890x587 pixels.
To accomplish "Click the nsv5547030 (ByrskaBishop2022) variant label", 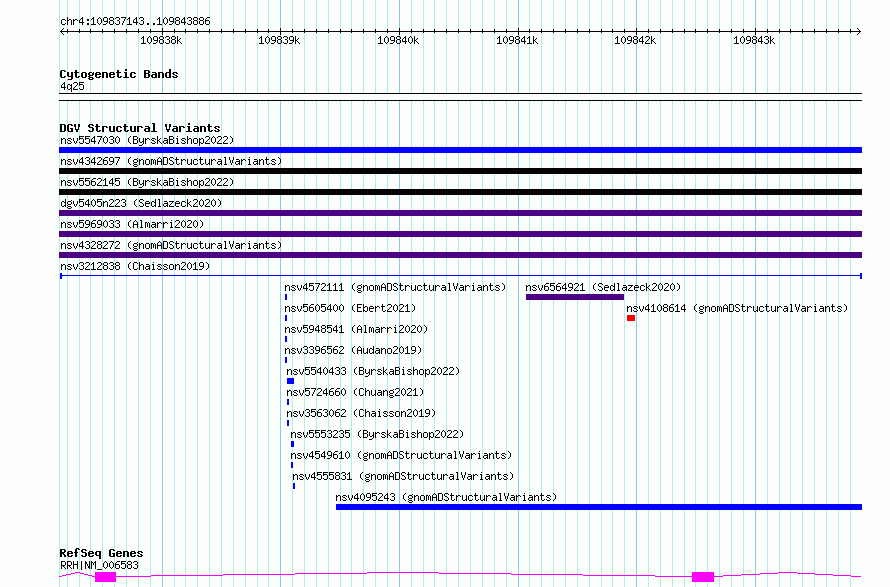I will 147,140.
